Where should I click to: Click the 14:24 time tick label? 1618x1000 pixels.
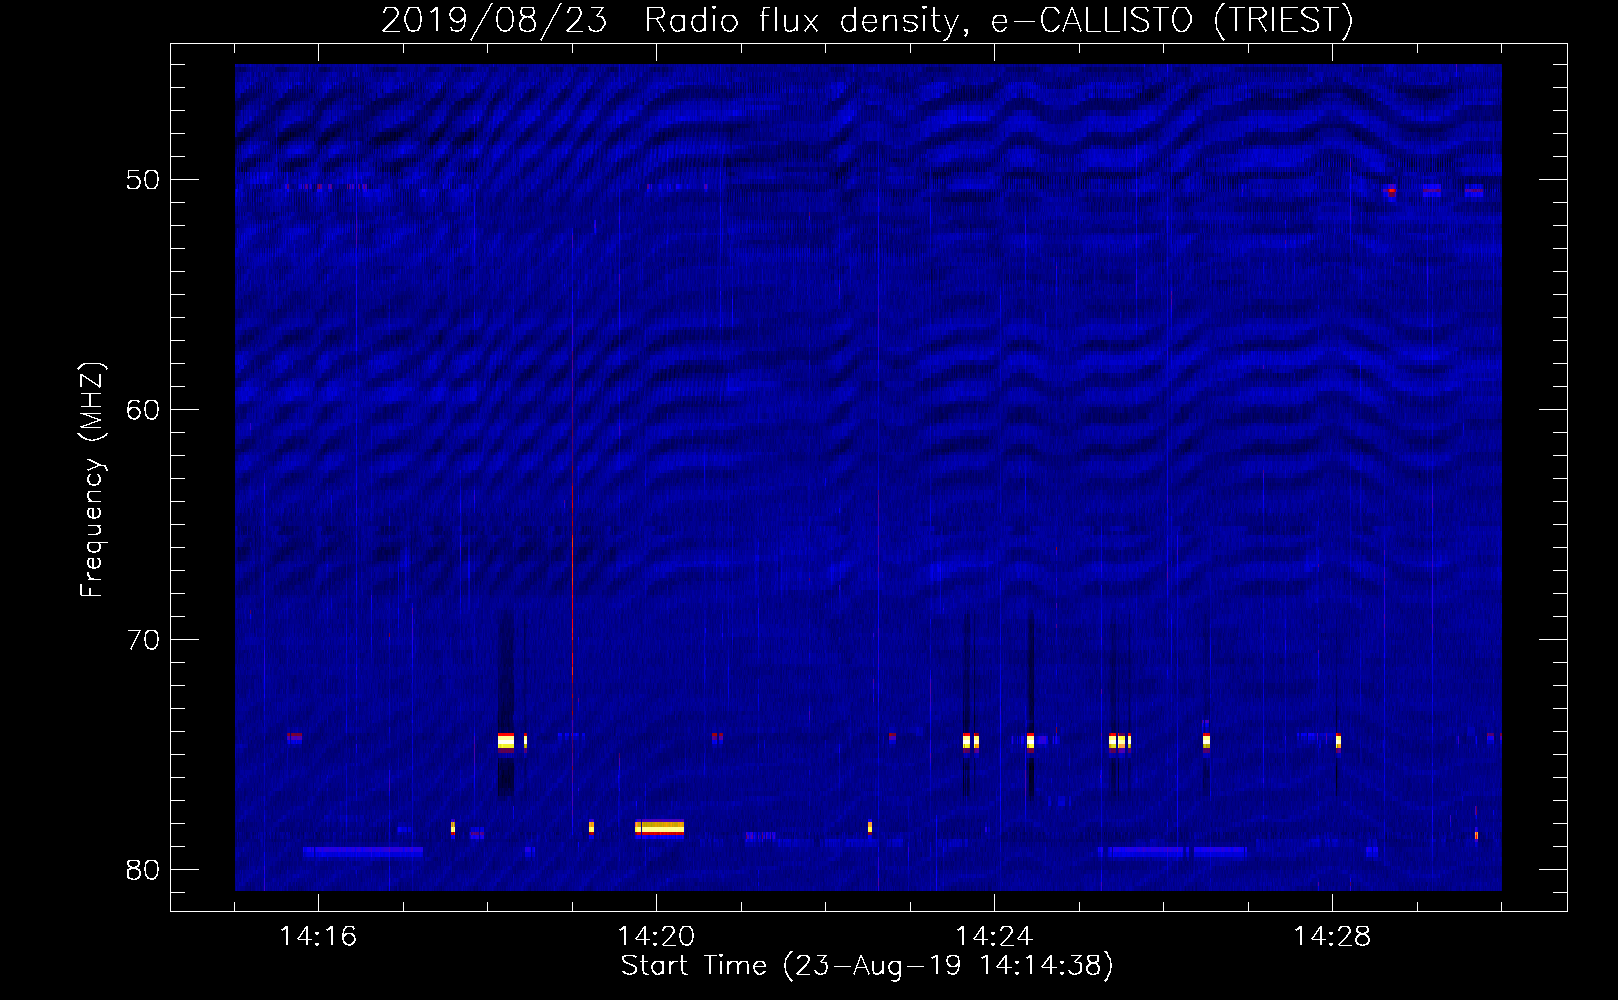[994, 936]
